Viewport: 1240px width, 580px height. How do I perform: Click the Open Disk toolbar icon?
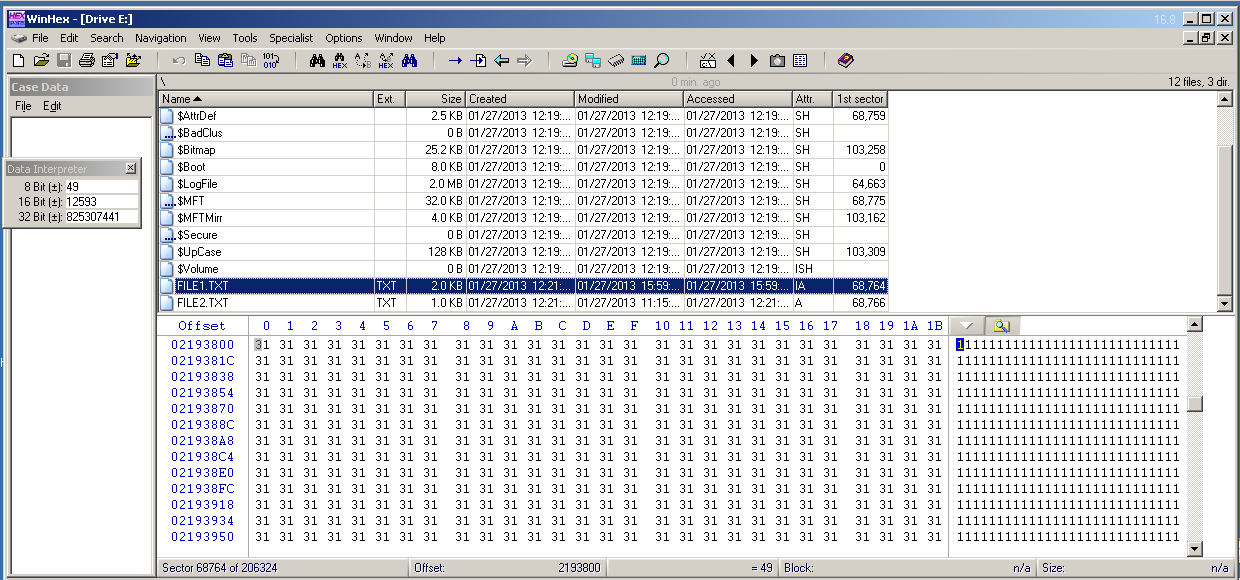570,61
